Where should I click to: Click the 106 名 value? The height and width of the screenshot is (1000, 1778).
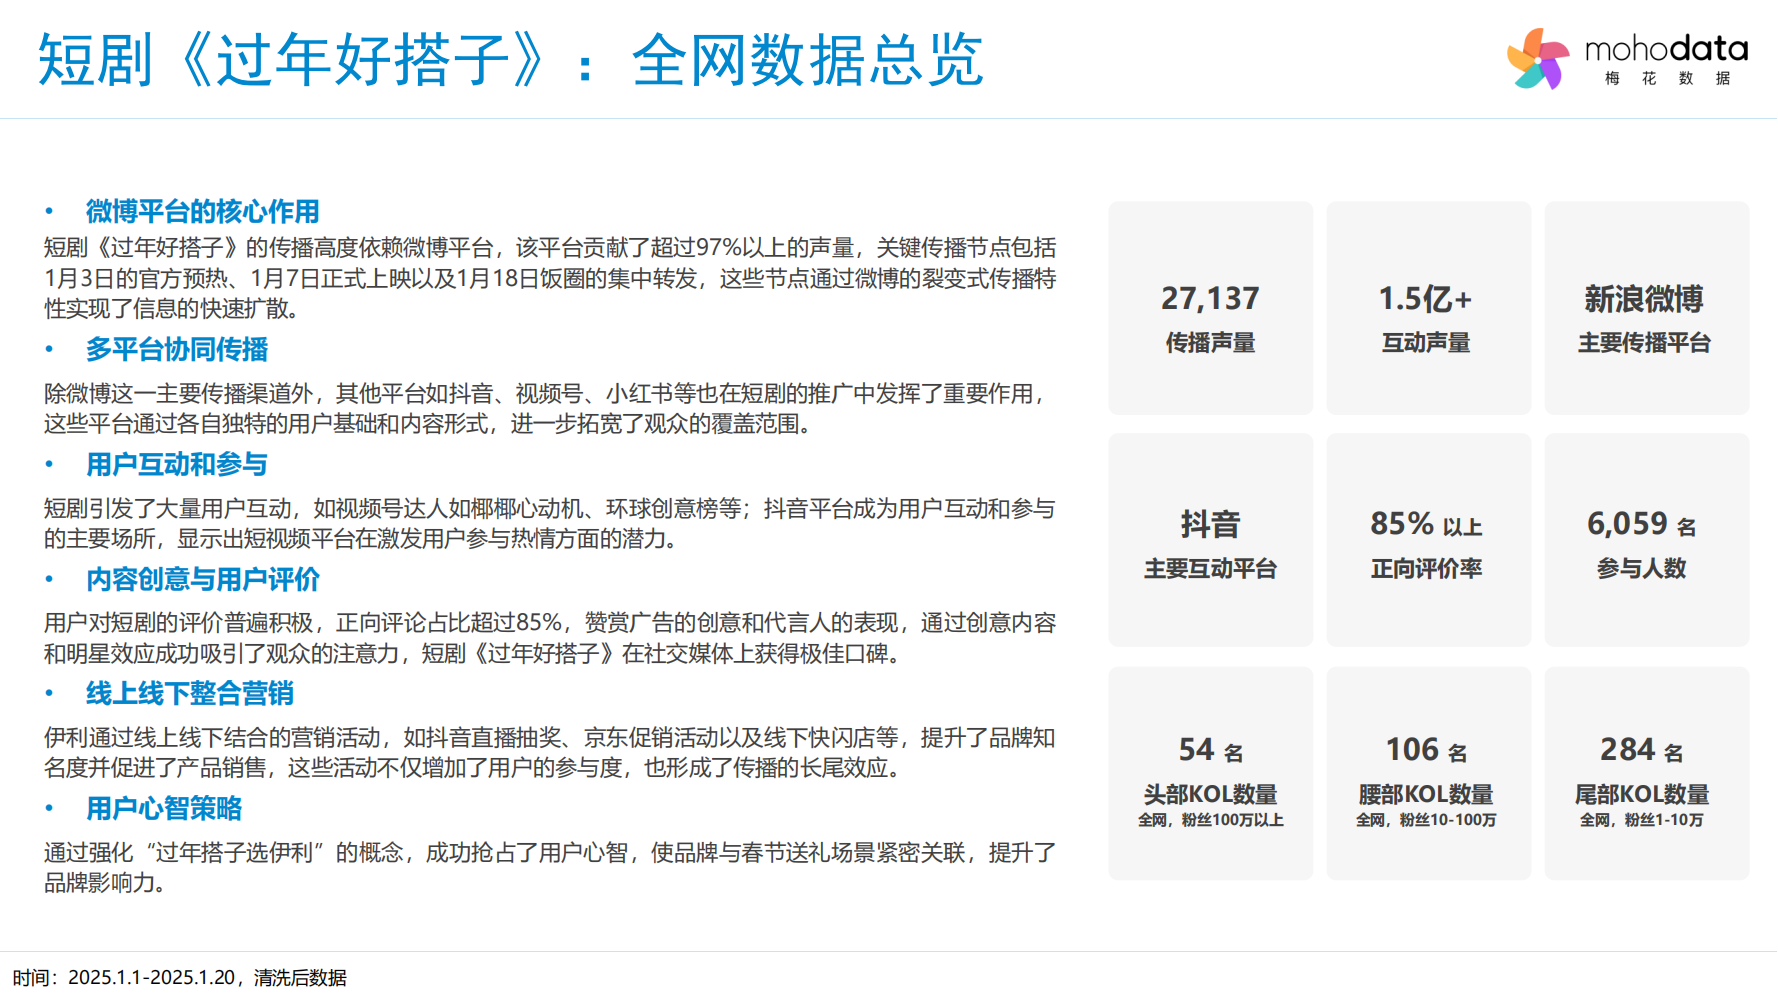point(1426,750)
